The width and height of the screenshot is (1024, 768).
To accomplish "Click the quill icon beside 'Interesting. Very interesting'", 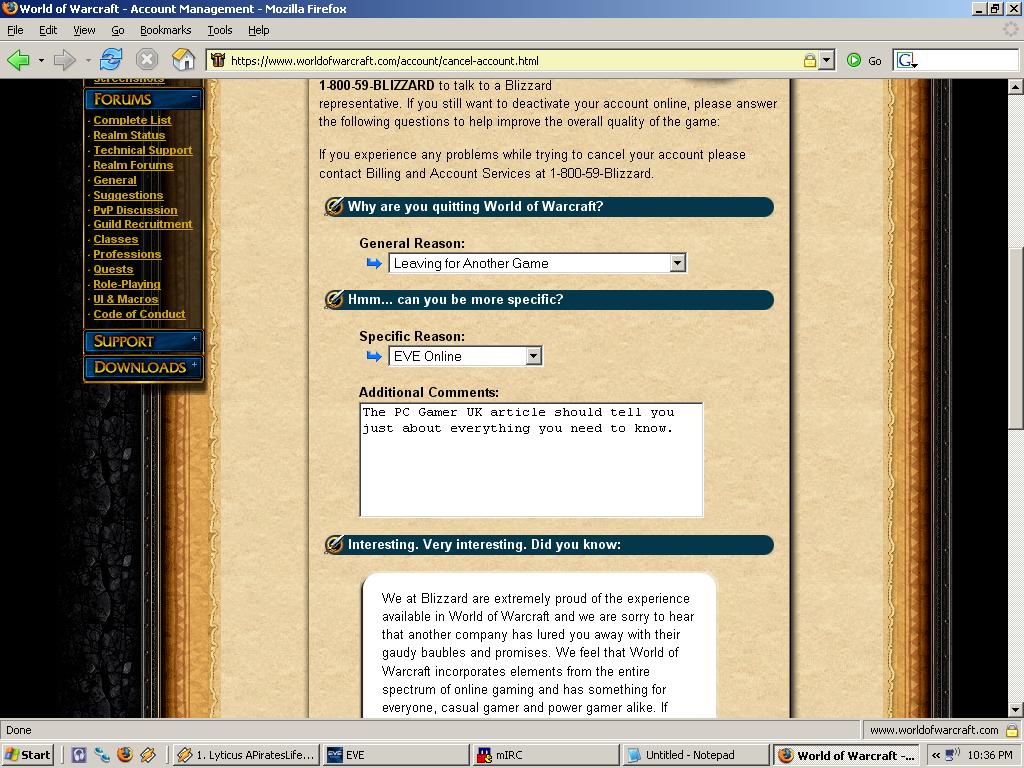I will 334,545.
